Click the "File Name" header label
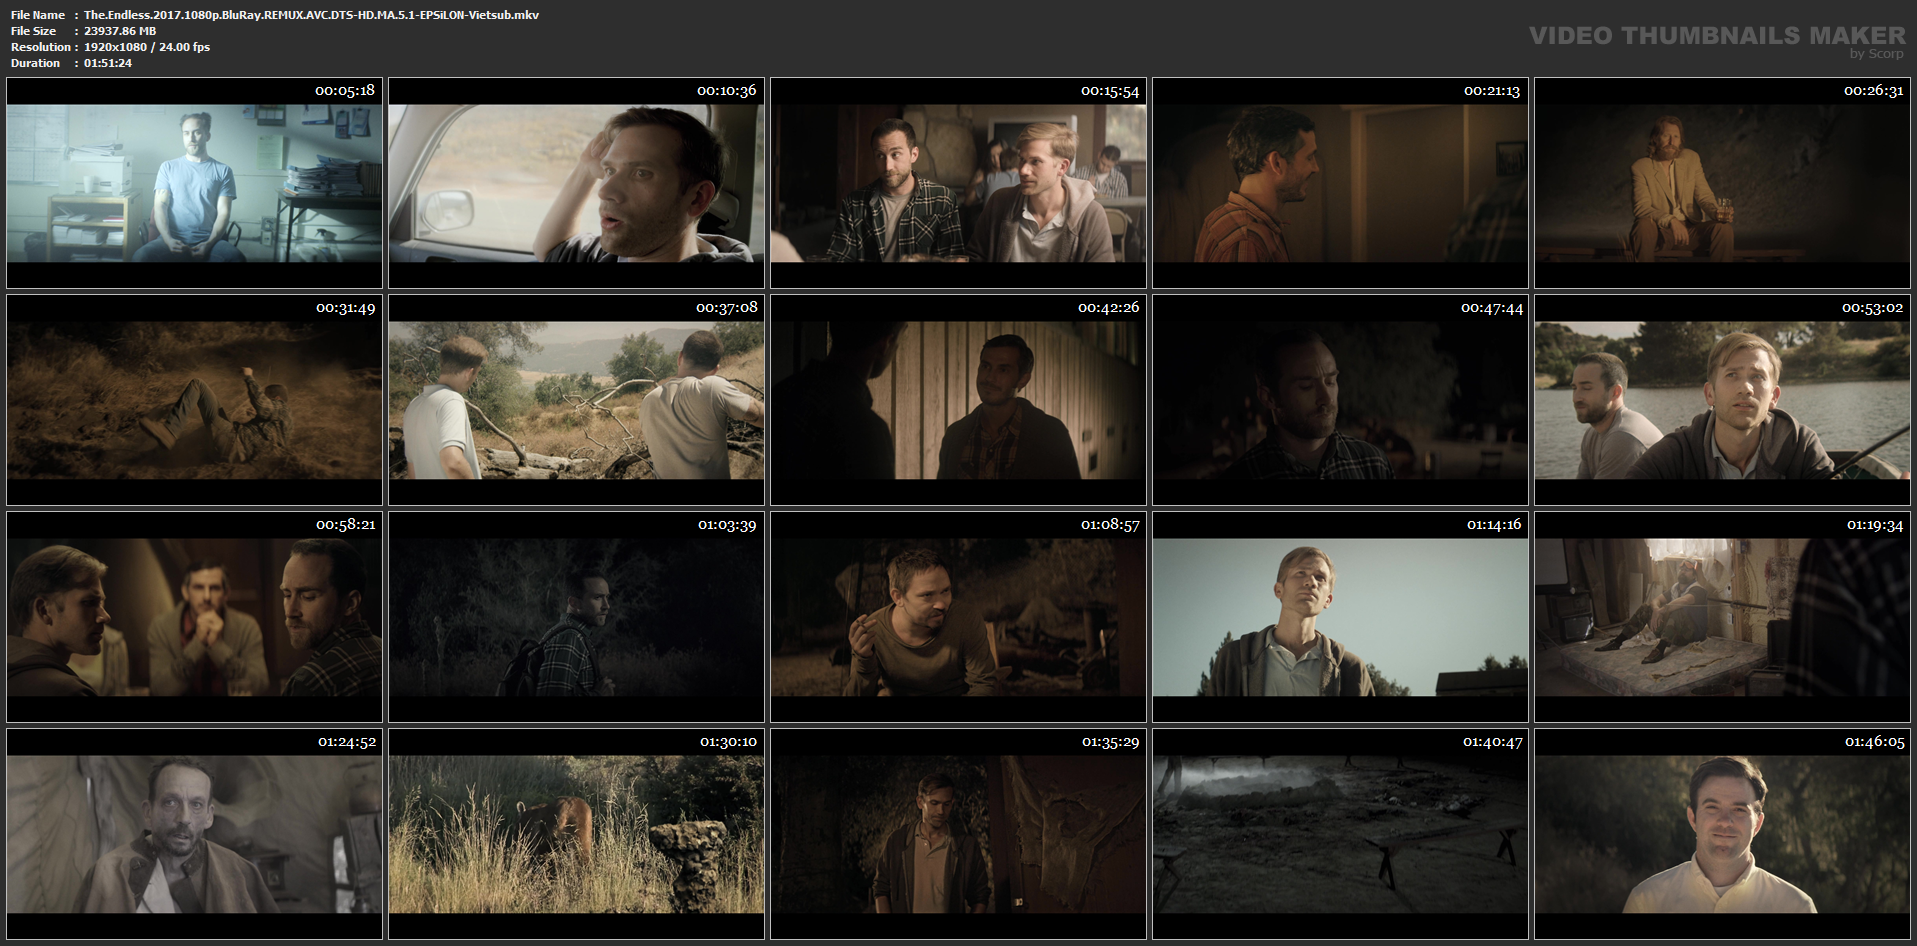Screen dimensions: 1917x946 (x=38, y=15)
